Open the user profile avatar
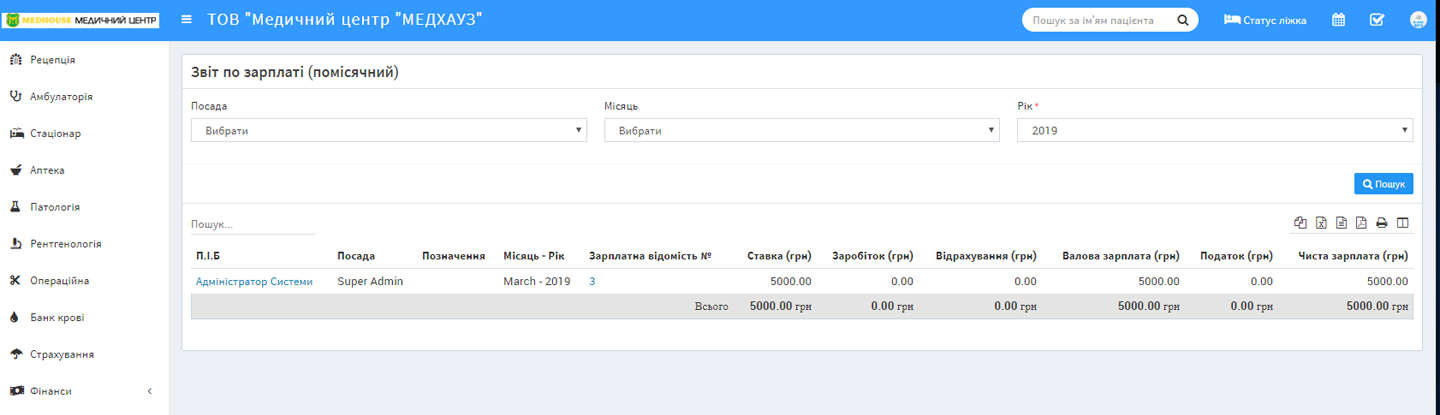The image size is (1440, 415). tap(1418, 20)
